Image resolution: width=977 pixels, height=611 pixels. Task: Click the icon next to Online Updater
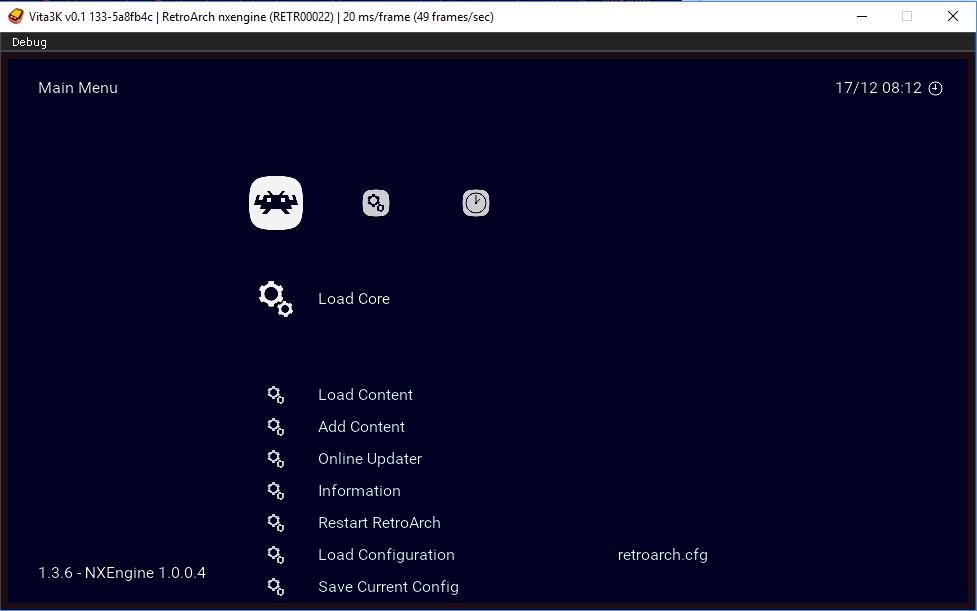[x=276, y=459]
